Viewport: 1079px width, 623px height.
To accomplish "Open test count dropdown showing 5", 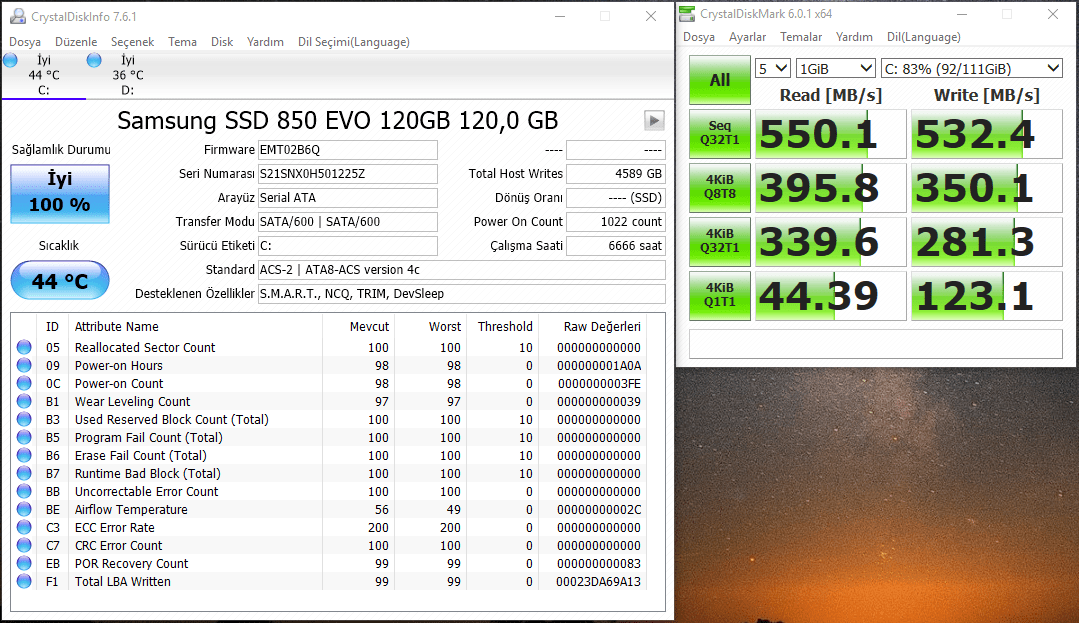I will pyautogui.click(x=772, y=69).
